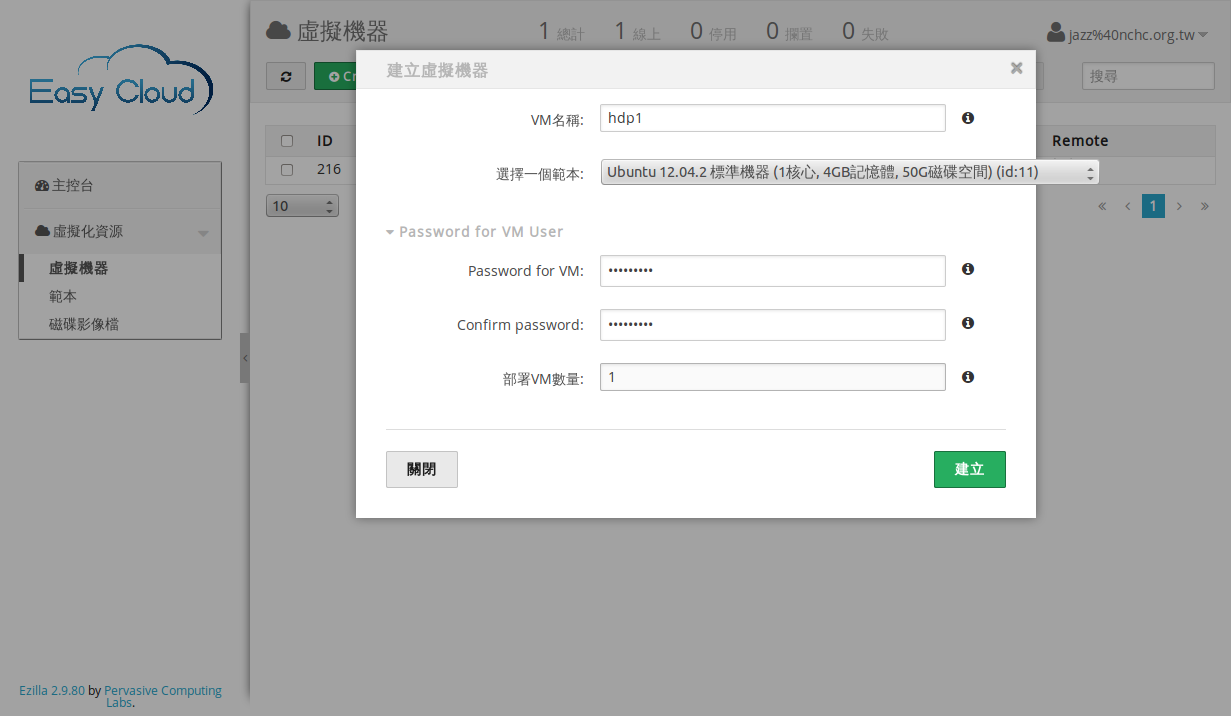Collapse the Password for VM User section
Image resolution: width=1231 pixels, height=716 pixels.
[x=475, y=232]
